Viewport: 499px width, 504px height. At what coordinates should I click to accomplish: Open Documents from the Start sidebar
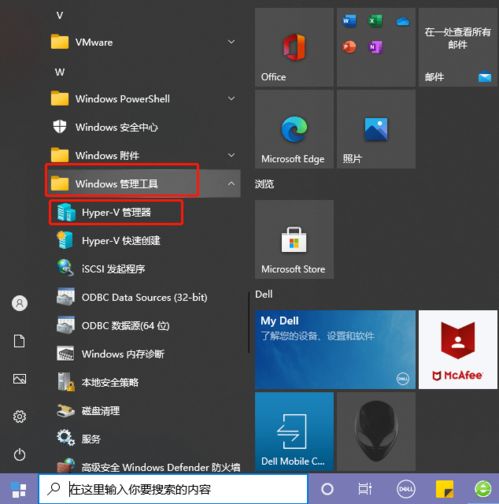coord(19,341)
